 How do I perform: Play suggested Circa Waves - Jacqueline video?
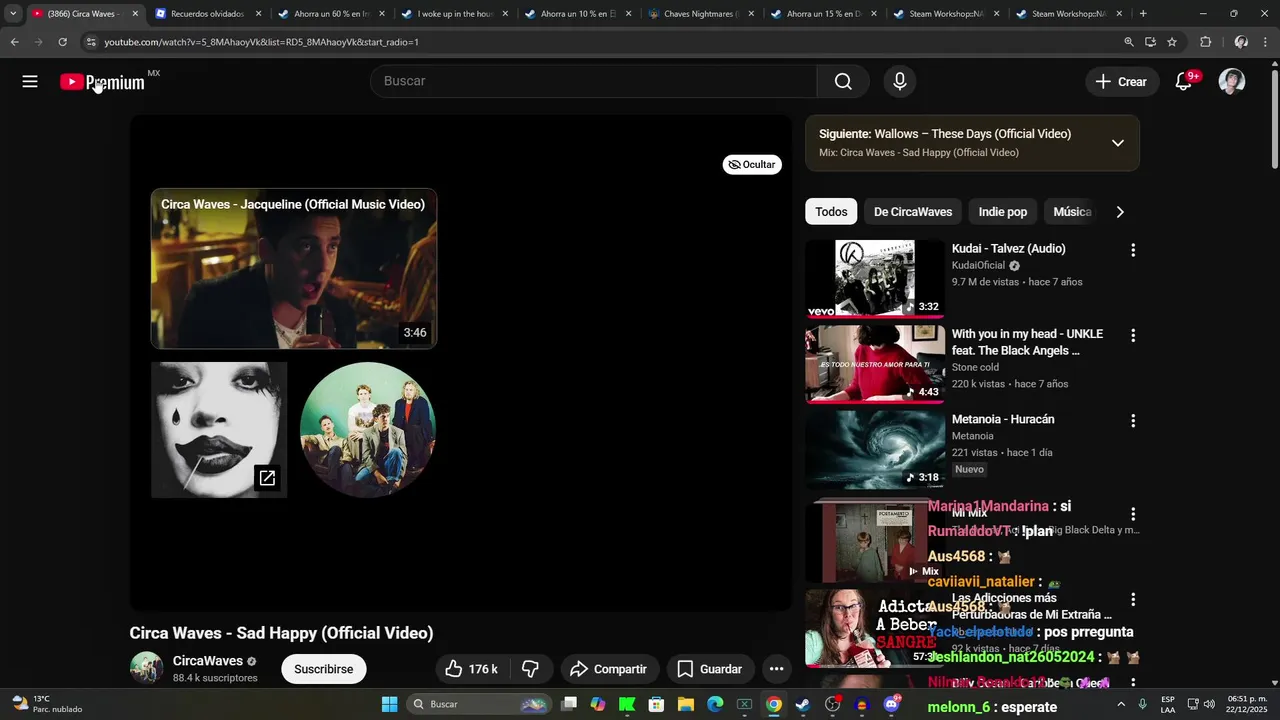tap(294, 269)
